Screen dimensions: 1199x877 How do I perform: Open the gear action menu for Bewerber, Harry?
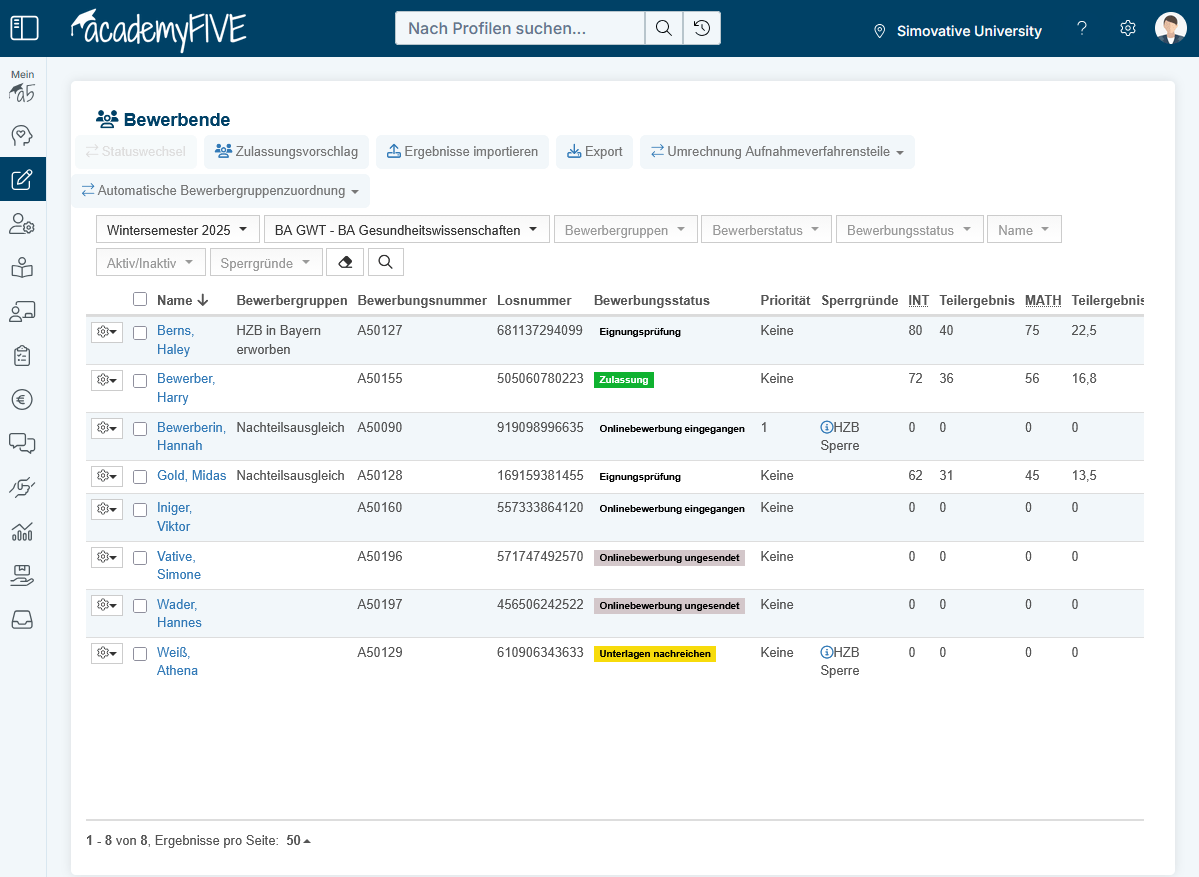pyautogui.click(x=106, y=380)
